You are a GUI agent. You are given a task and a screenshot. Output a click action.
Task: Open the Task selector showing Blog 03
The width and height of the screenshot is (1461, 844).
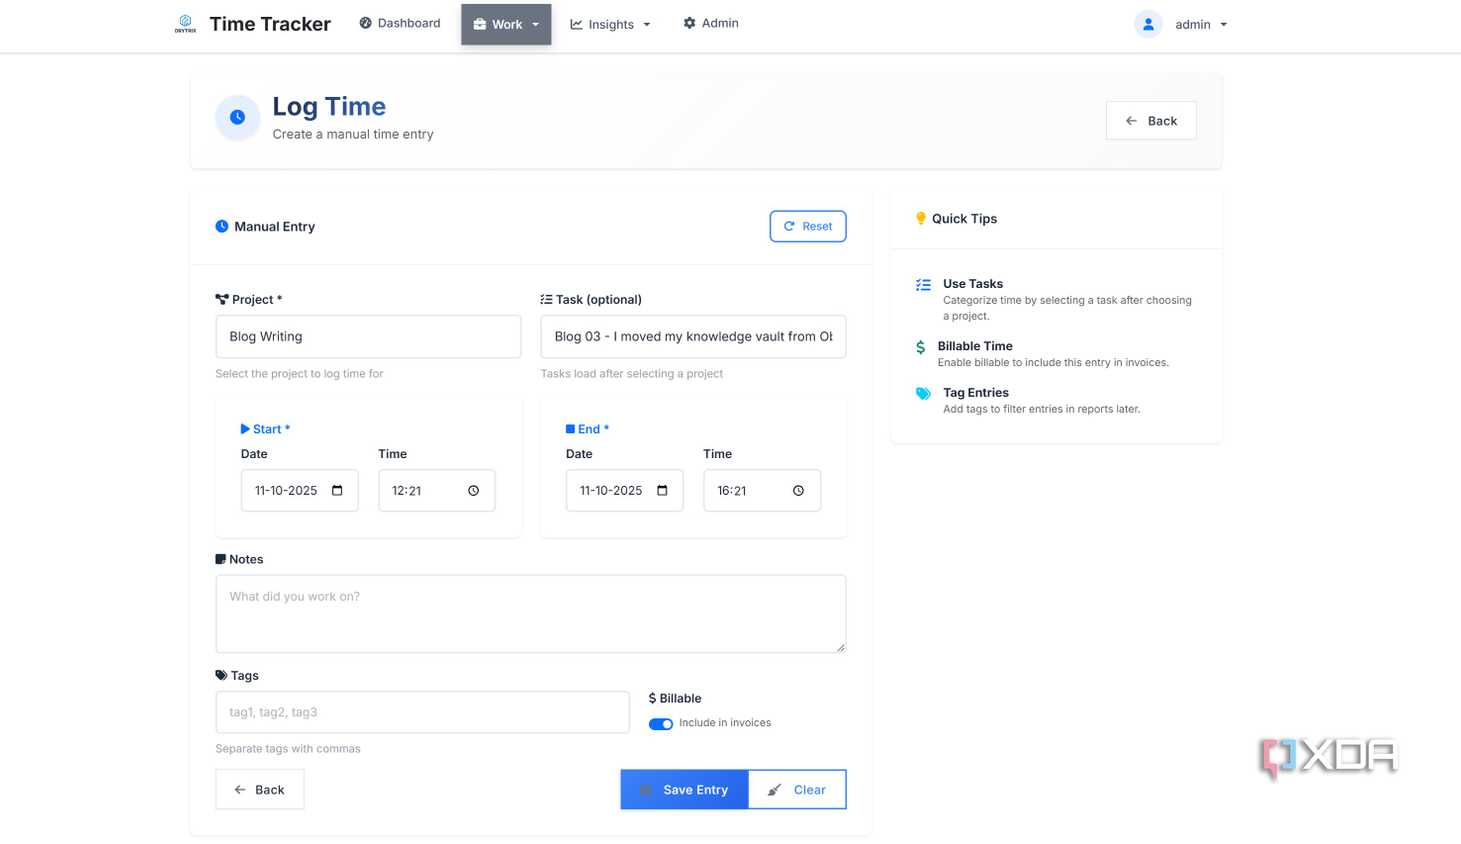(693, 337)
